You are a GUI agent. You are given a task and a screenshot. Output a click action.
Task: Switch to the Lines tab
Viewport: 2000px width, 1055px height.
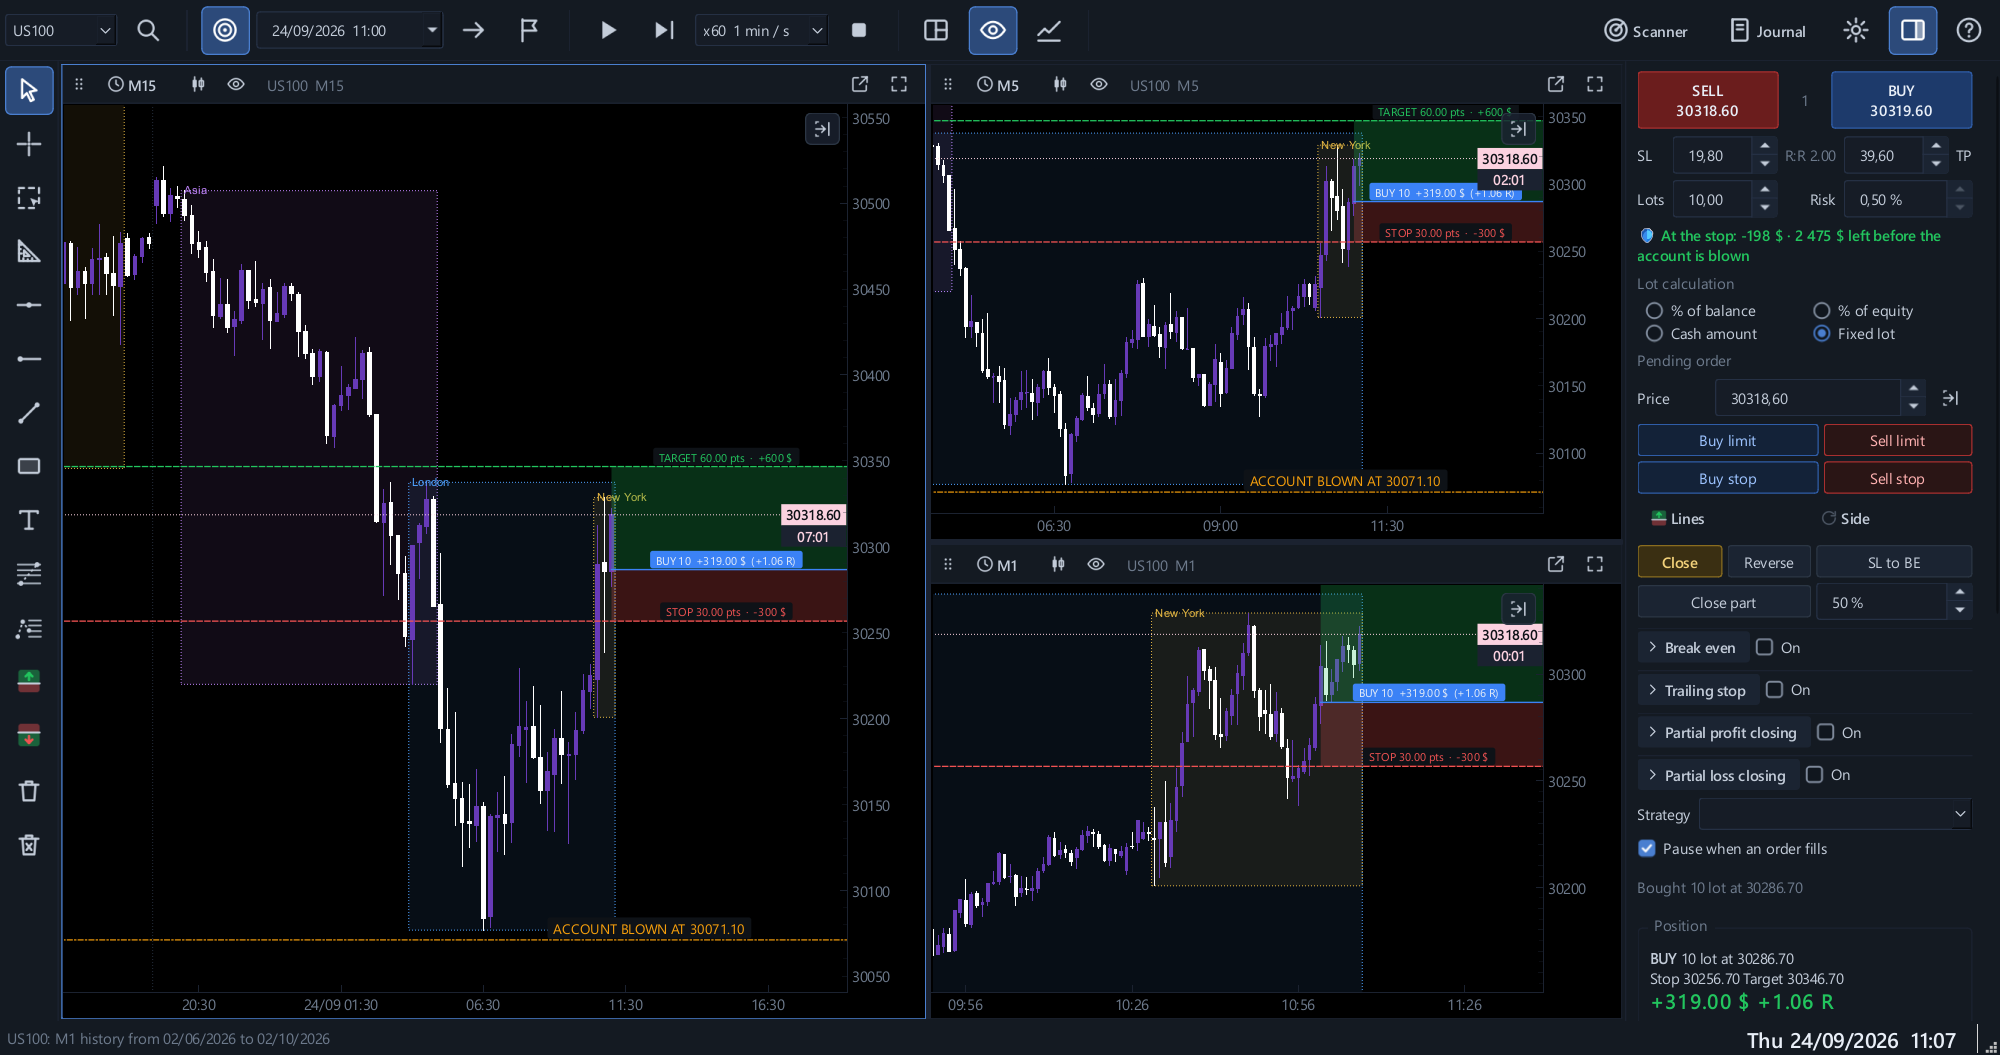(x=1677, y=518)
